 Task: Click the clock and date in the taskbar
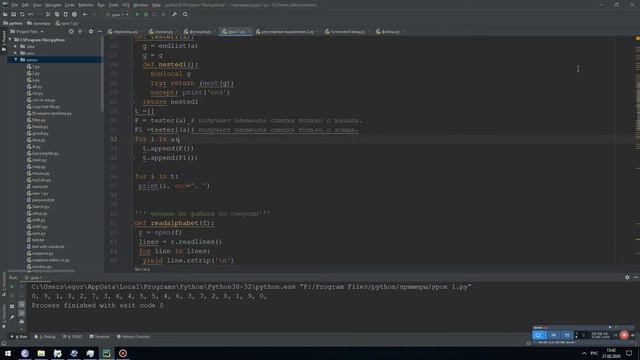611,353
